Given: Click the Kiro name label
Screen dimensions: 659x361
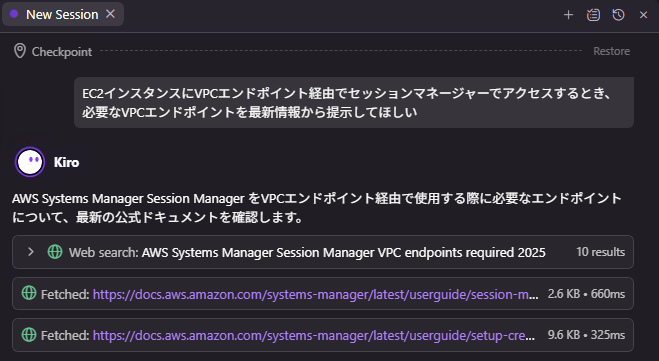Looking at the screenshot, I should pyautogui.click(x=66, y=162).
